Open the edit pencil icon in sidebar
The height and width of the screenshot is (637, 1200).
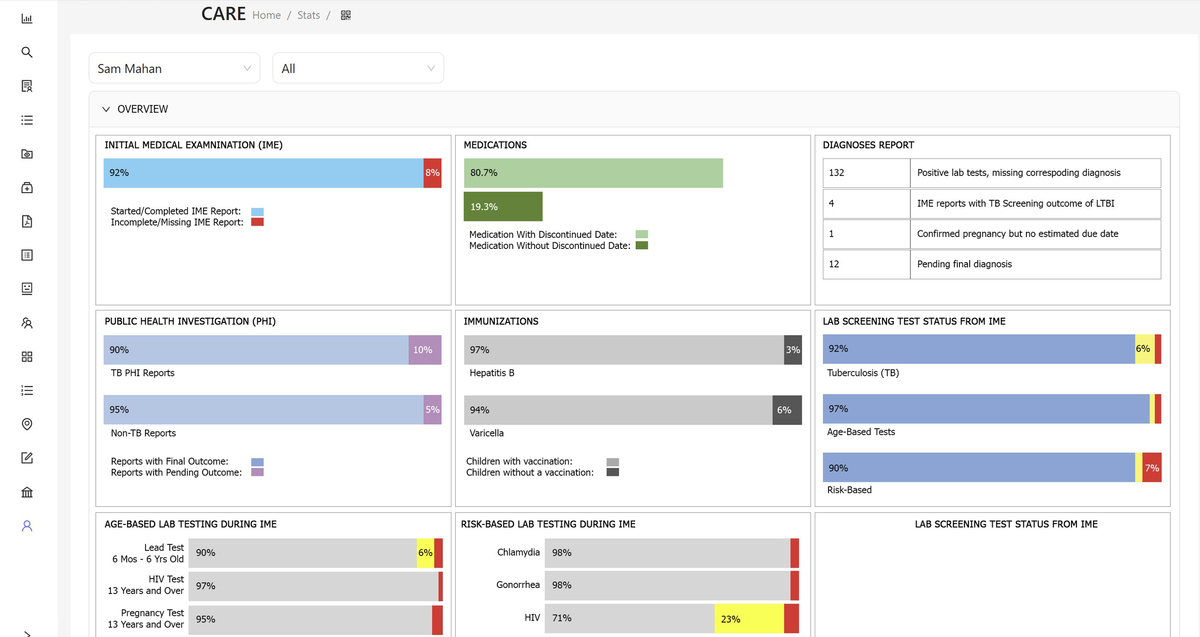(x=27, y=458)
